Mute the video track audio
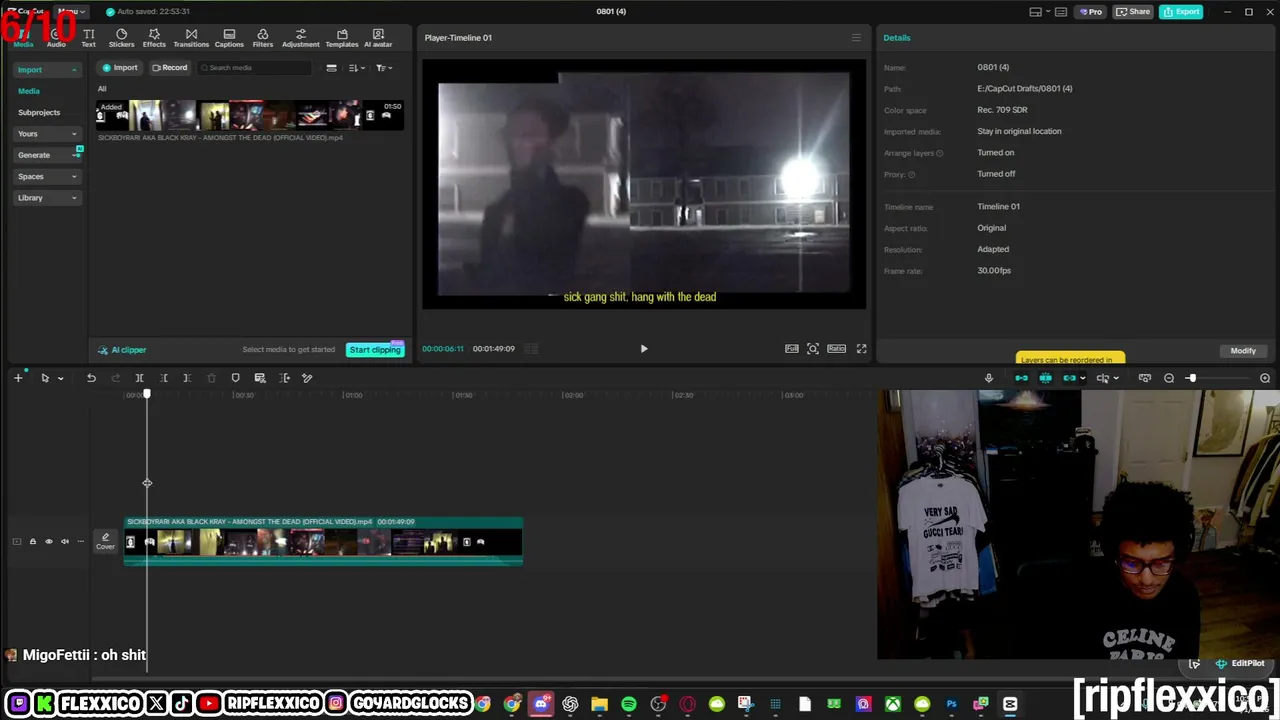The width and height of the screenshot is (1280, 720). [x=65, y=542]
